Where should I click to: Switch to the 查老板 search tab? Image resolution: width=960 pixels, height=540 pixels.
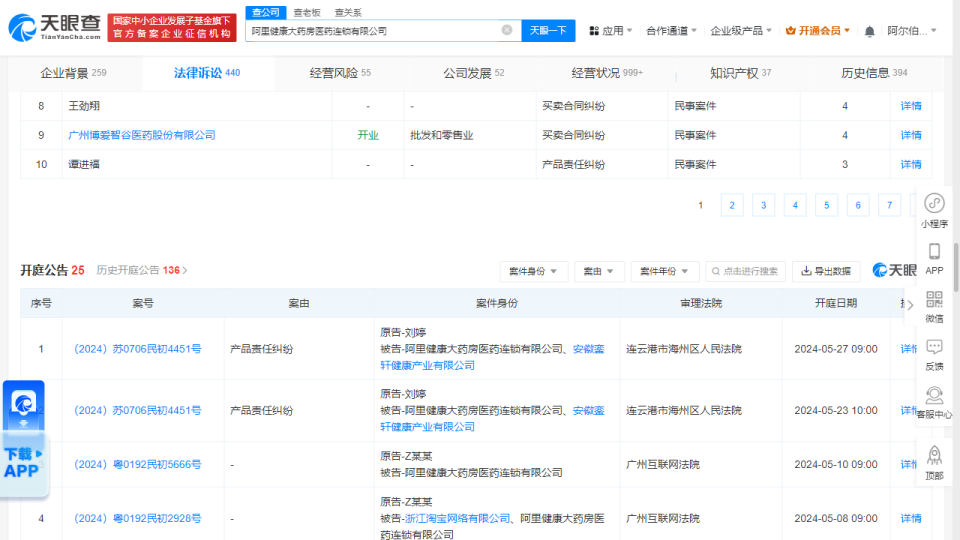[x=307, y=12]
